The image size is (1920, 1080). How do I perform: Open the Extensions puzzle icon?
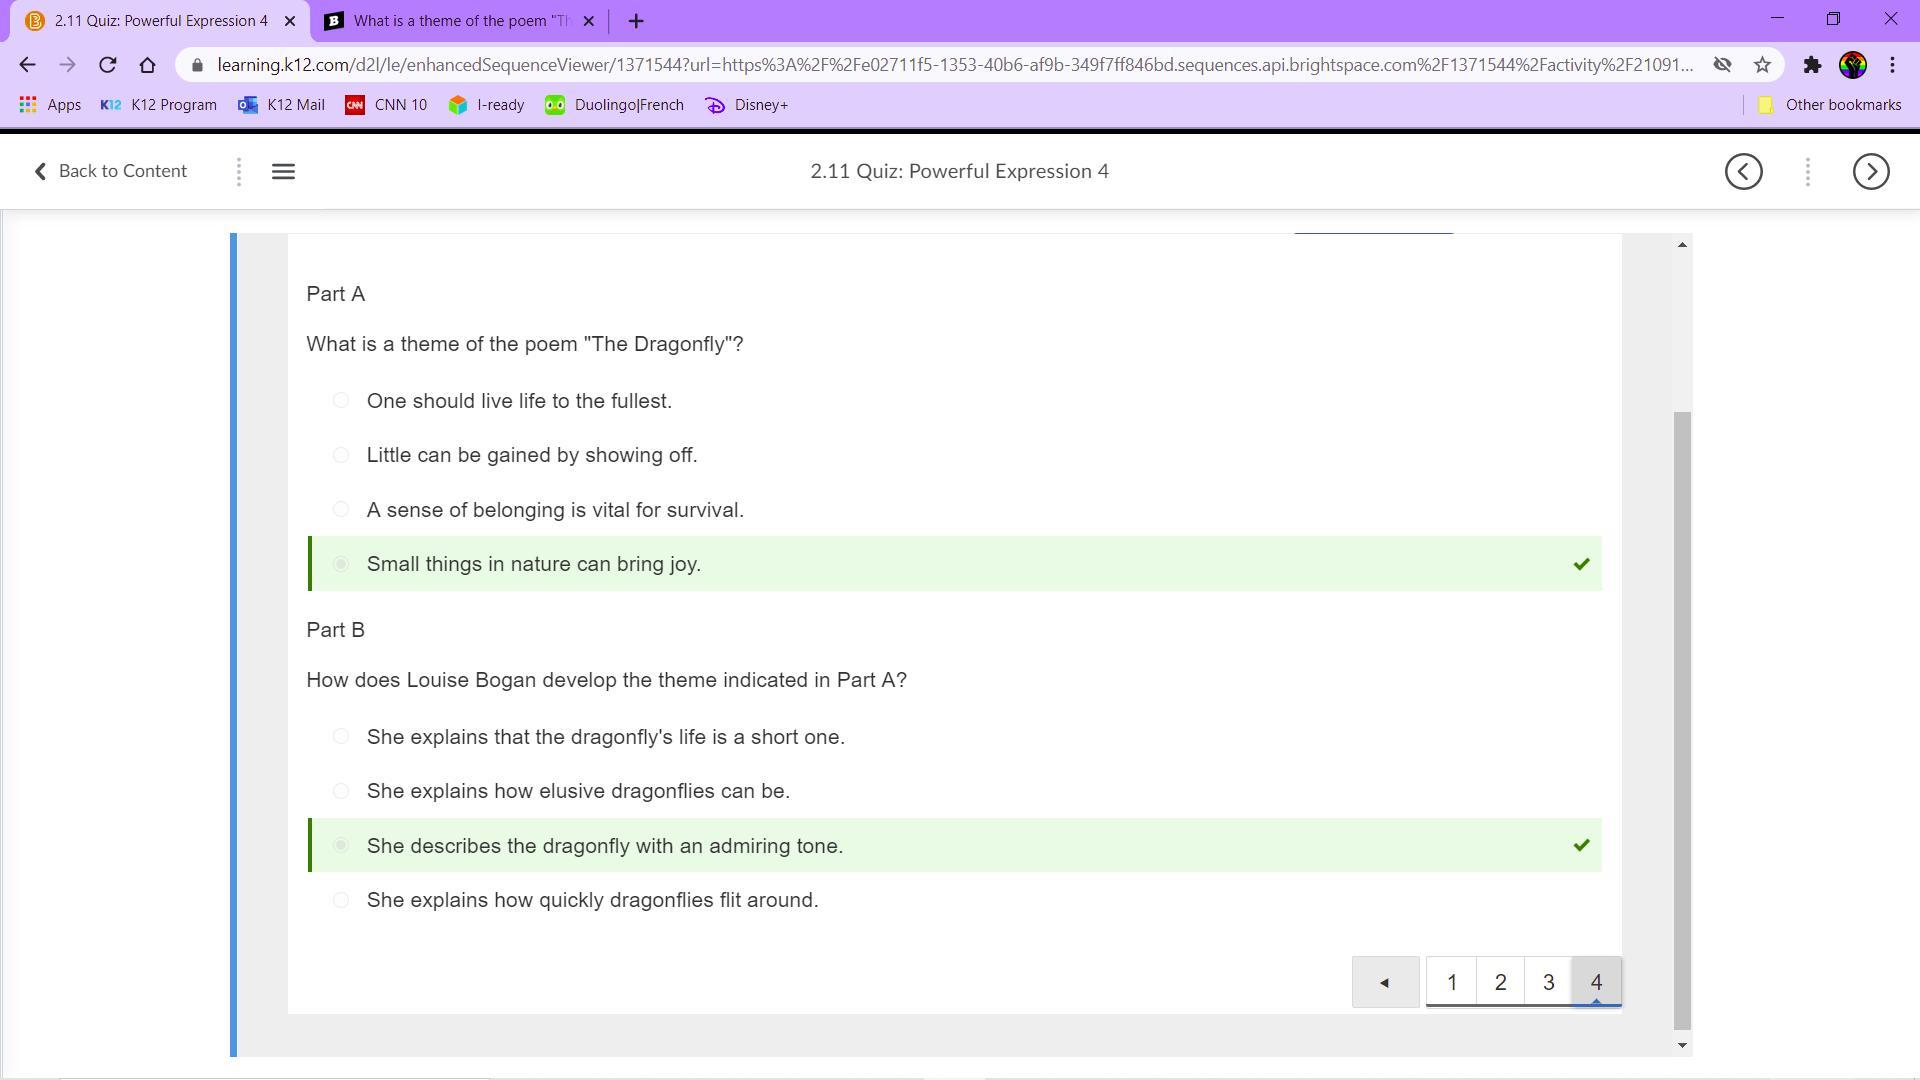(x=1811, y=65)
